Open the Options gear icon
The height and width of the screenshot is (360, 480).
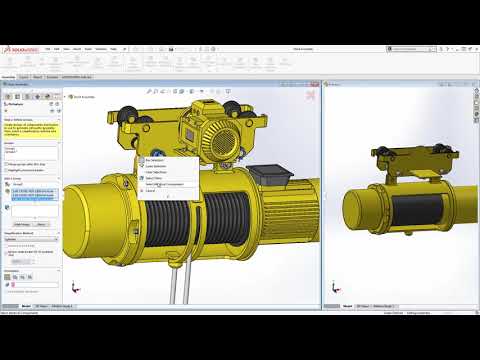tap(213, 49)
